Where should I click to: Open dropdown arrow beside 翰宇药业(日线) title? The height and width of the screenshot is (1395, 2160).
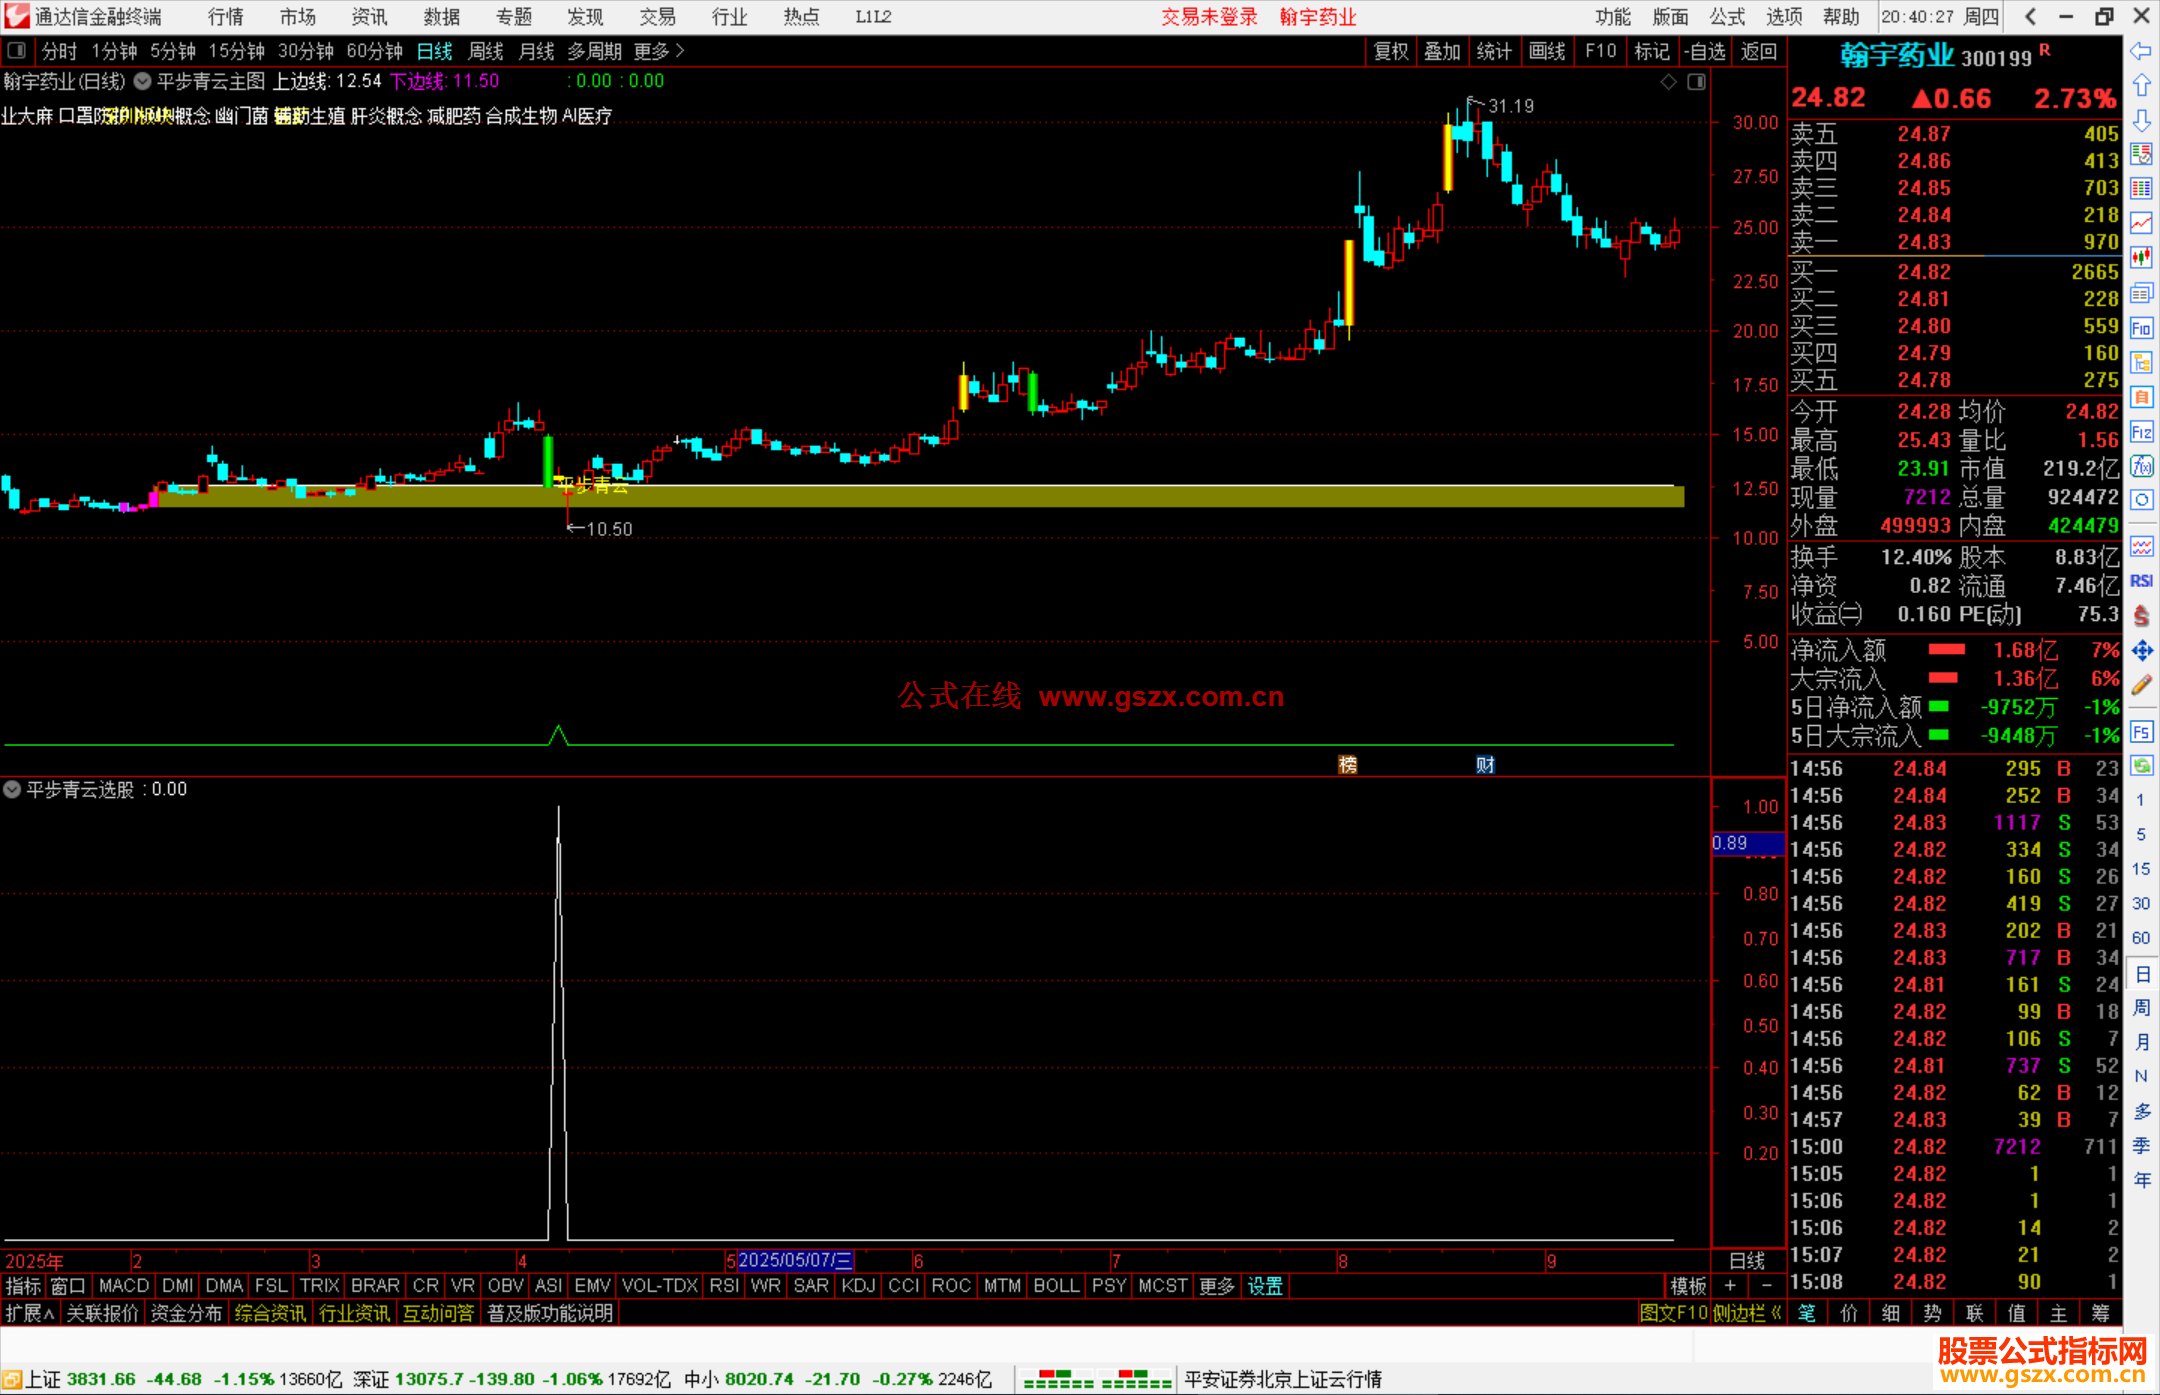(x=142, y=81)
